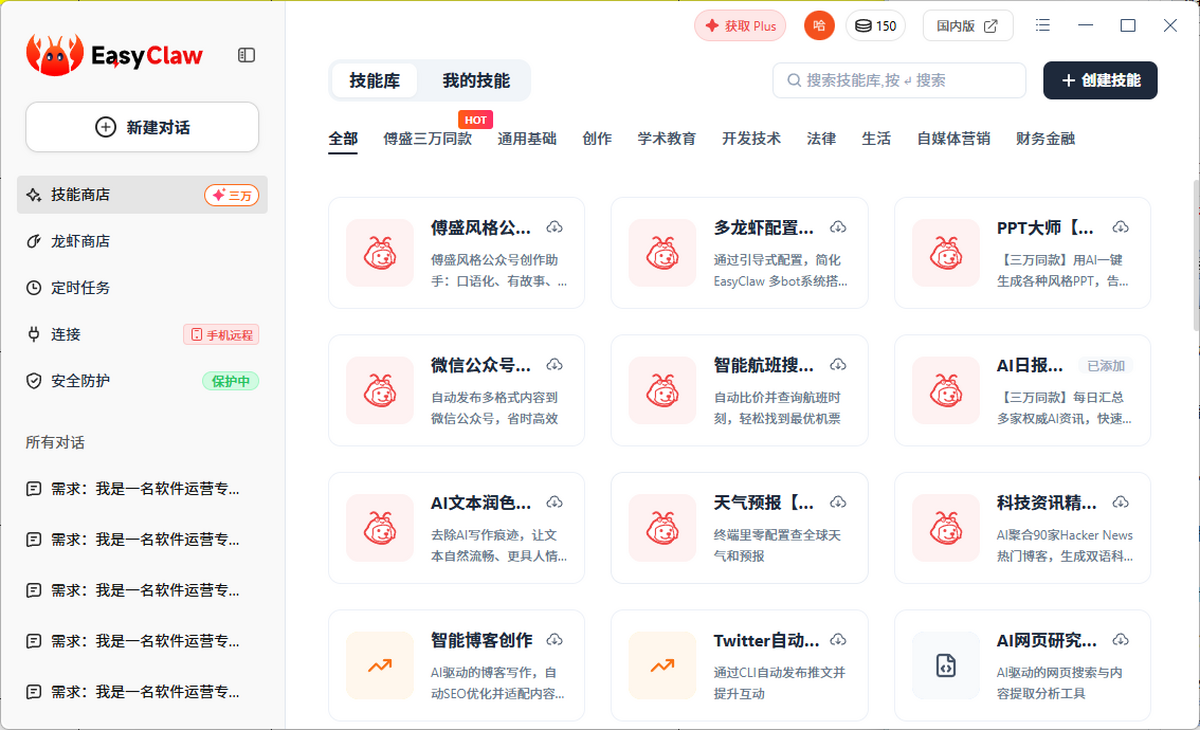Click the 获取 Plus upgrade button
The image size is (1200, 730).
(740, 26)
